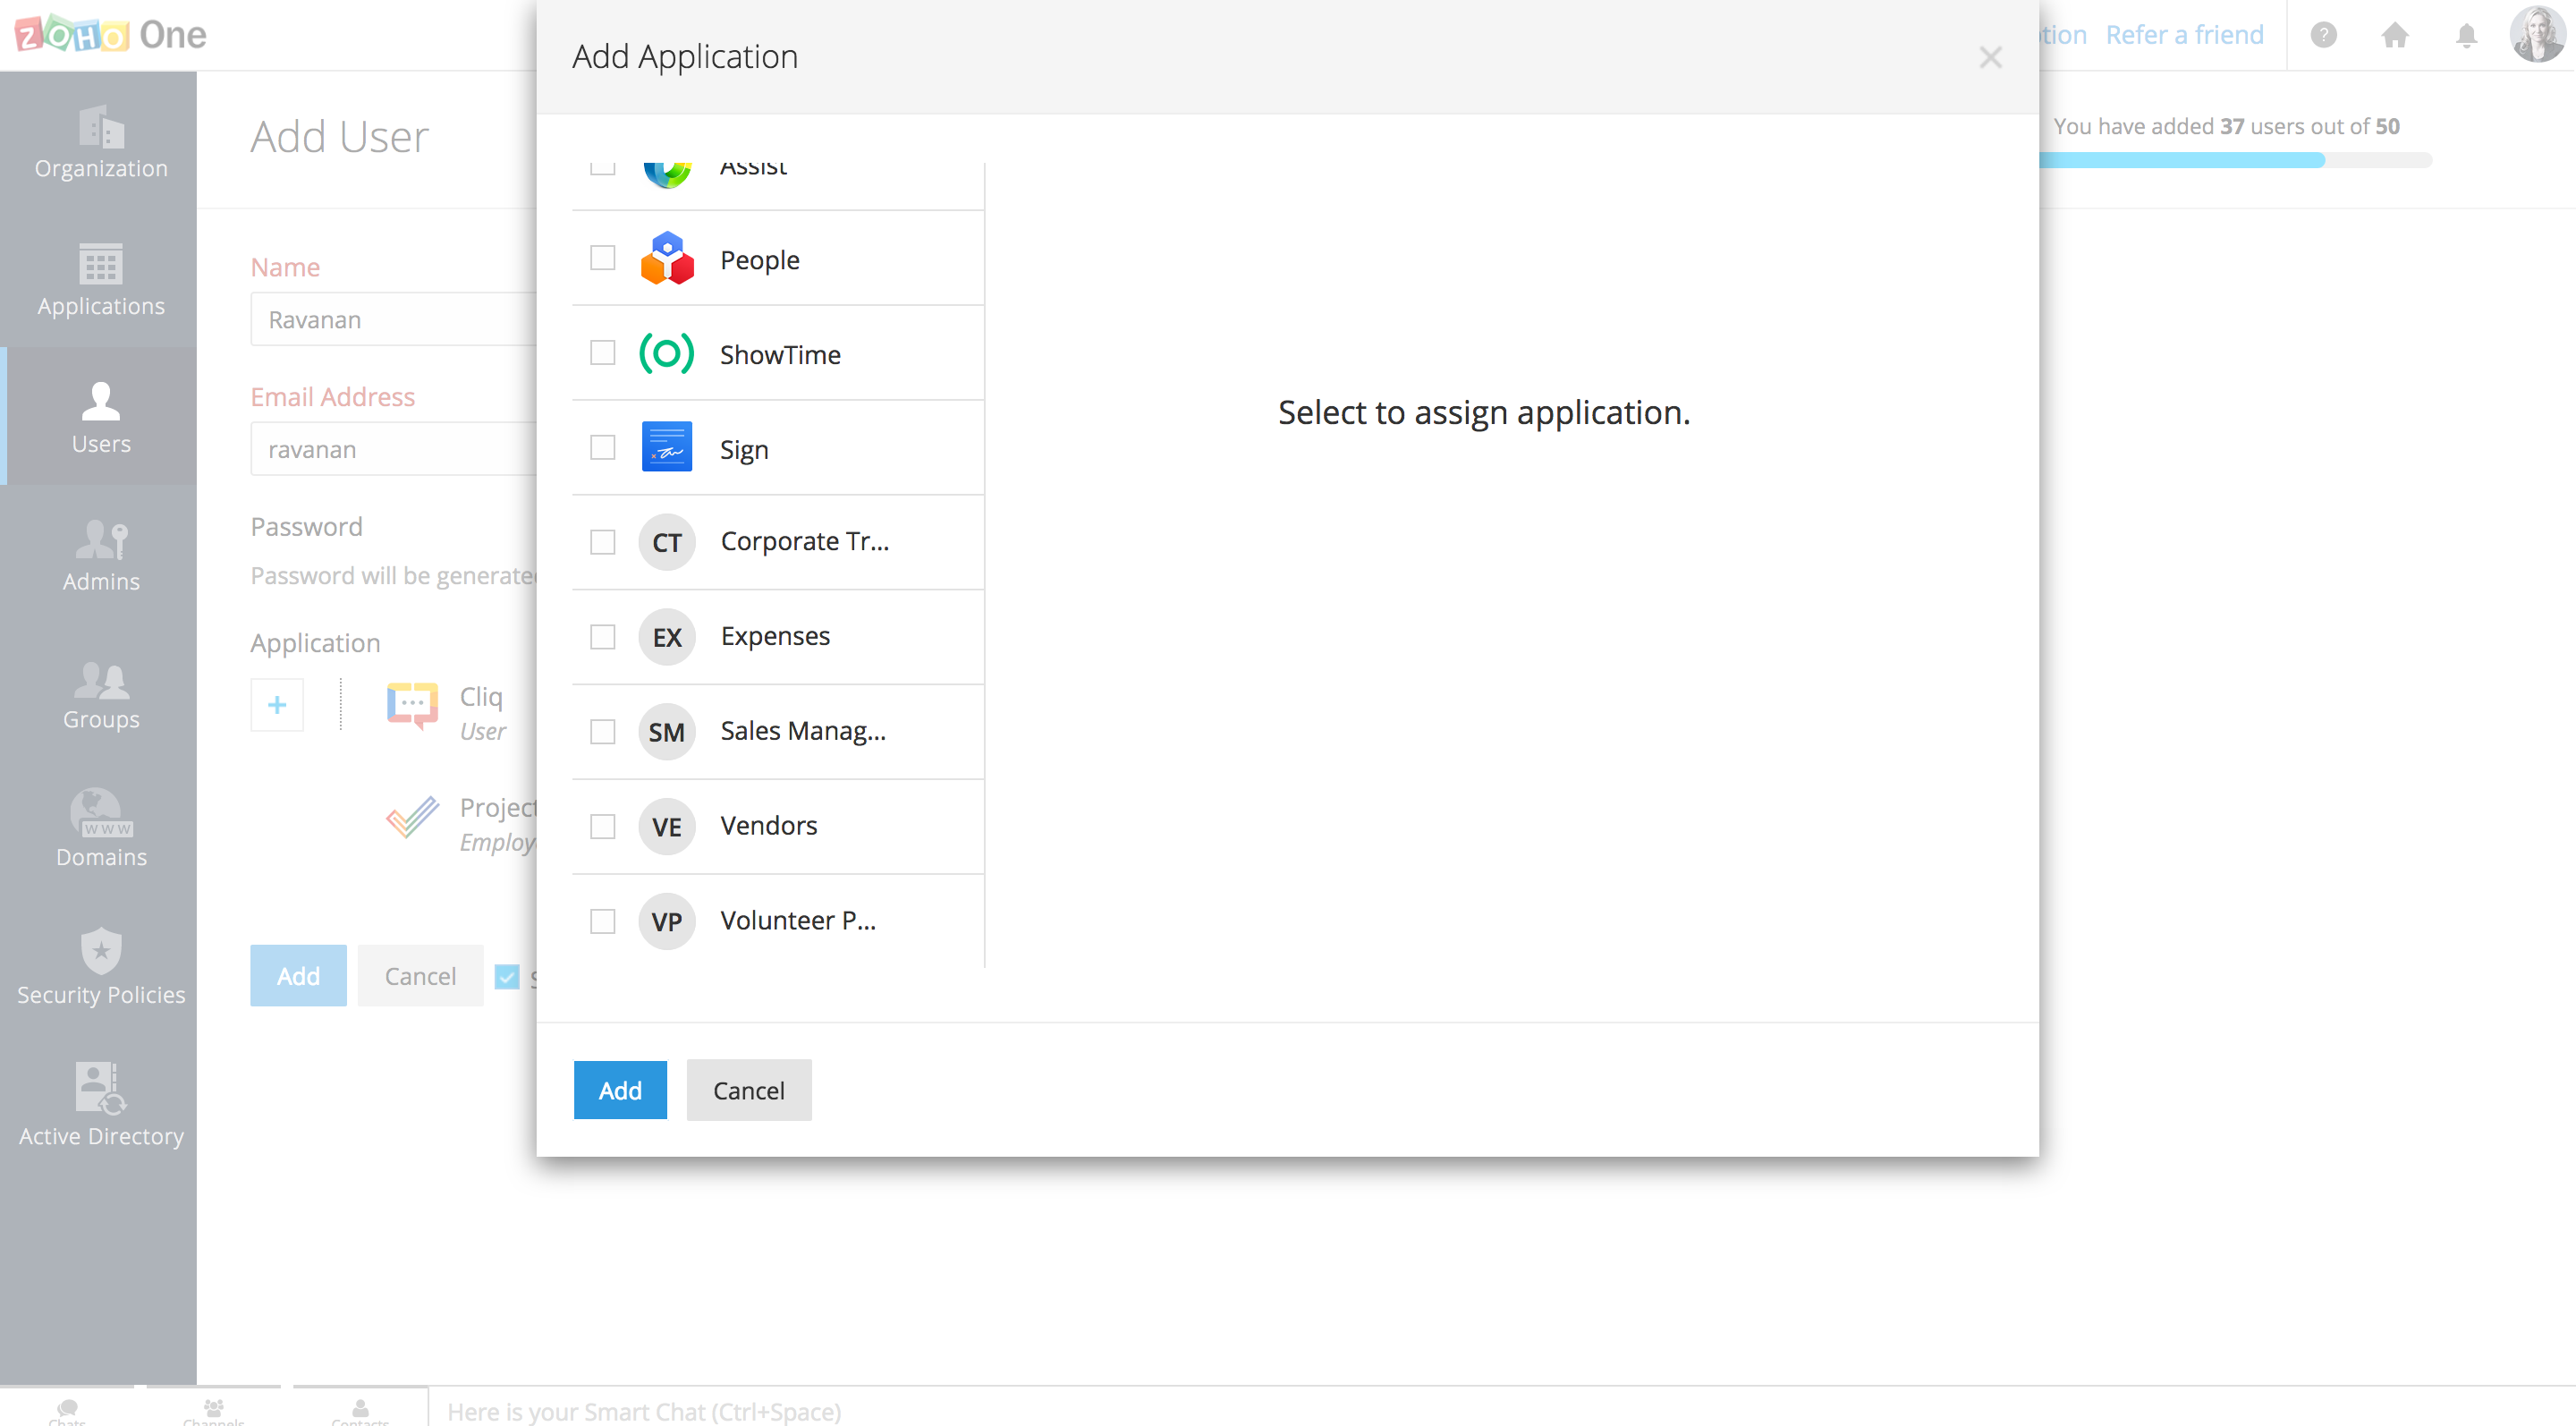Check the Volunteer P... application checkbox
This screenshot has height=1426, width=2576.
point(602,921)
